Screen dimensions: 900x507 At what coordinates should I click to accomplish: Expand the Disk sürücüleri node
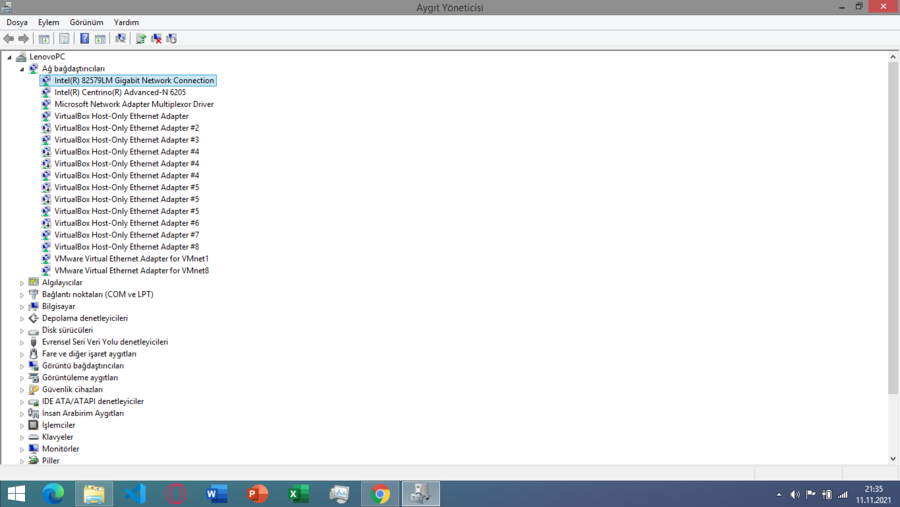pyautogui.click(x=22, y=331)
